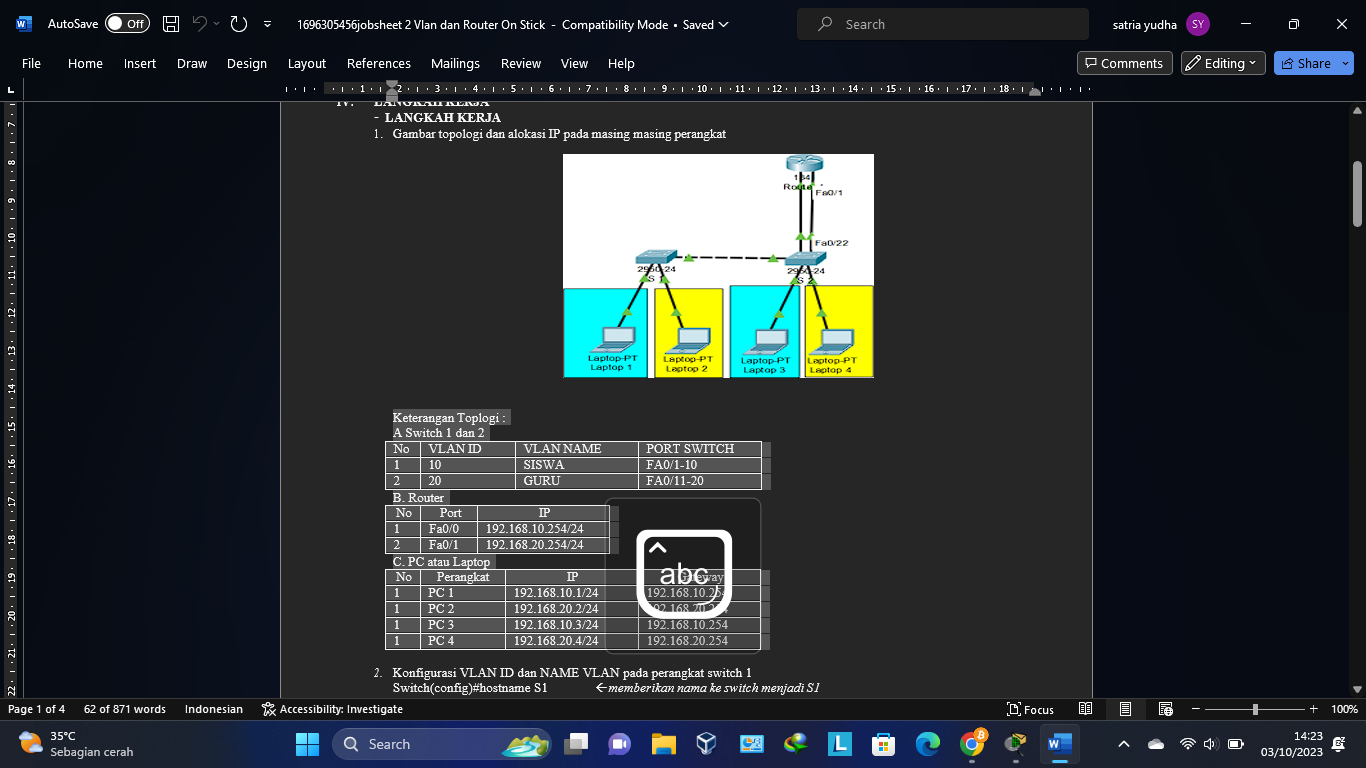Enable Focus mode from status bar
1366x768 pixels.
point(1030,709)
